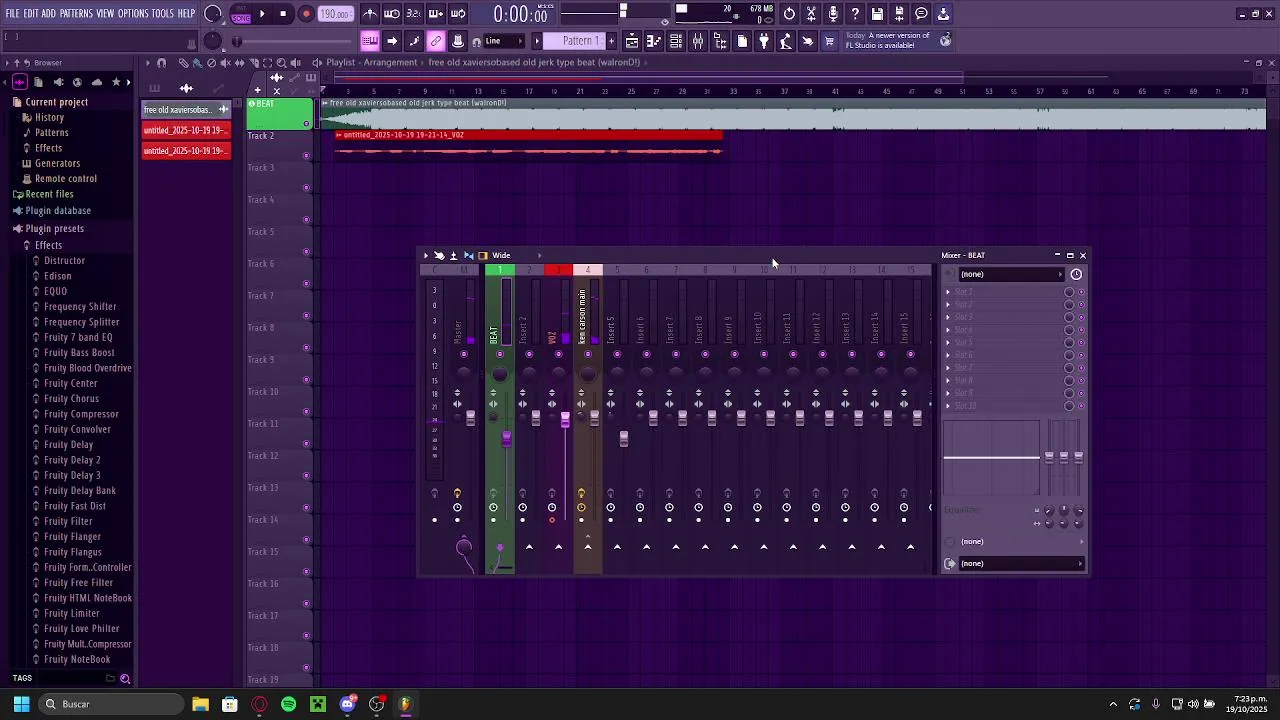1280x720 pixels.
Task: Open the Playlist view from toolbar
Action: [x=632, y=41]
